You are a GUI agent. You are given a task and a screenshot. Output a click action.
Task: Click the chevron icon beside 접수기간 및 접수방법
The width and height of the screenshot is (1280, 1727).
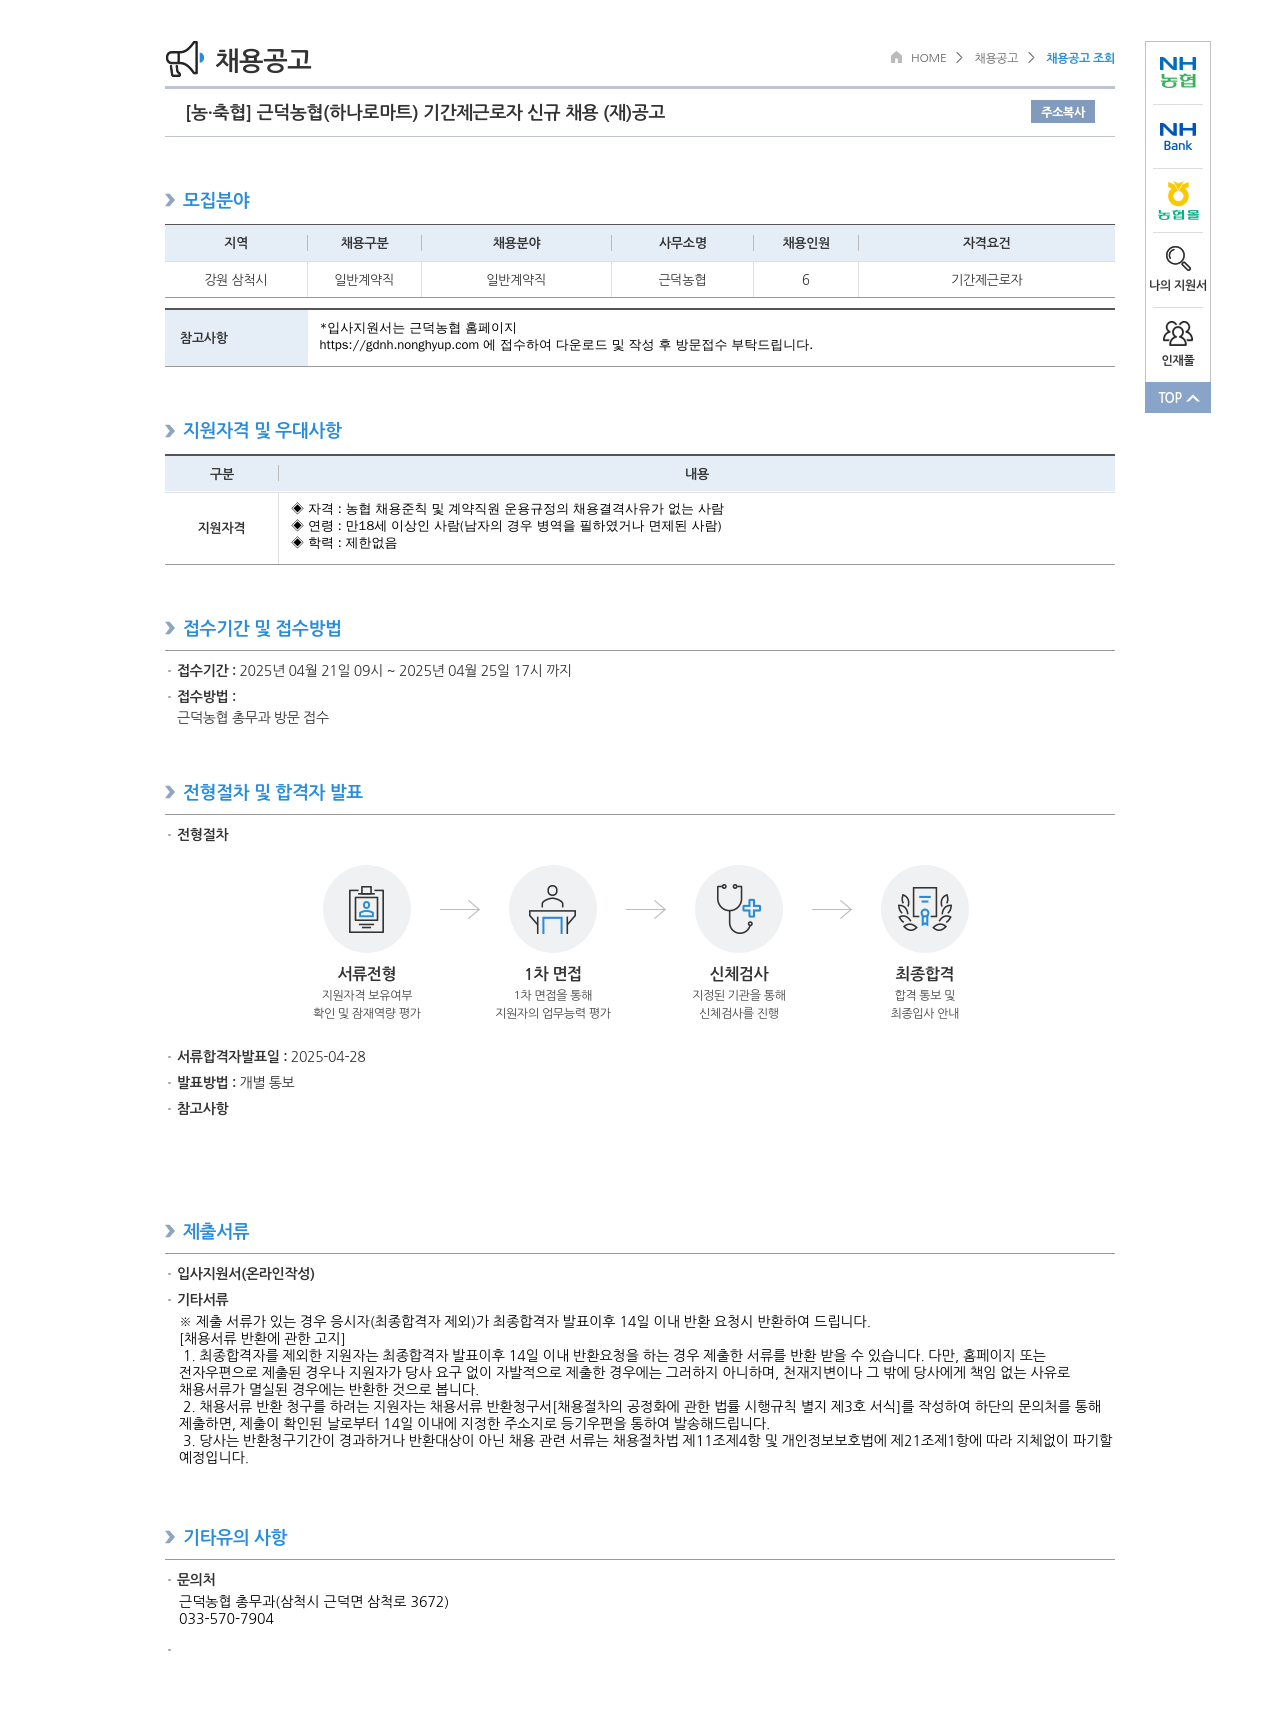tap(170, 628)
